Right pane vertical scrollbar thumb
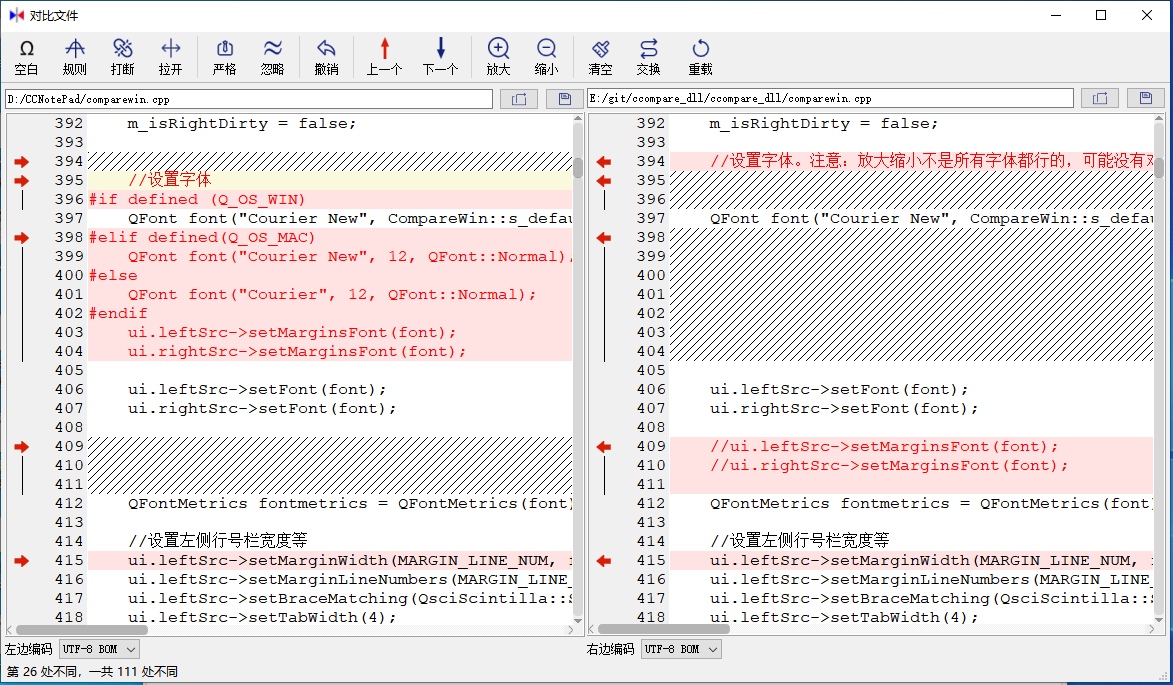This screenshot has height=685, width=1173. 1159,168
